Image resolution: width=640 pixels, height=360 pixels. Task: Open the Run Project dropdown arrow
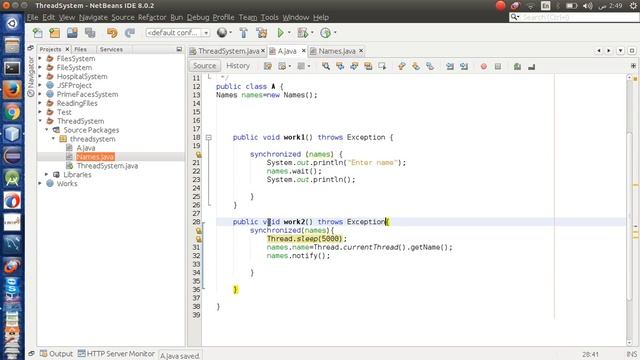pos(289,33)
